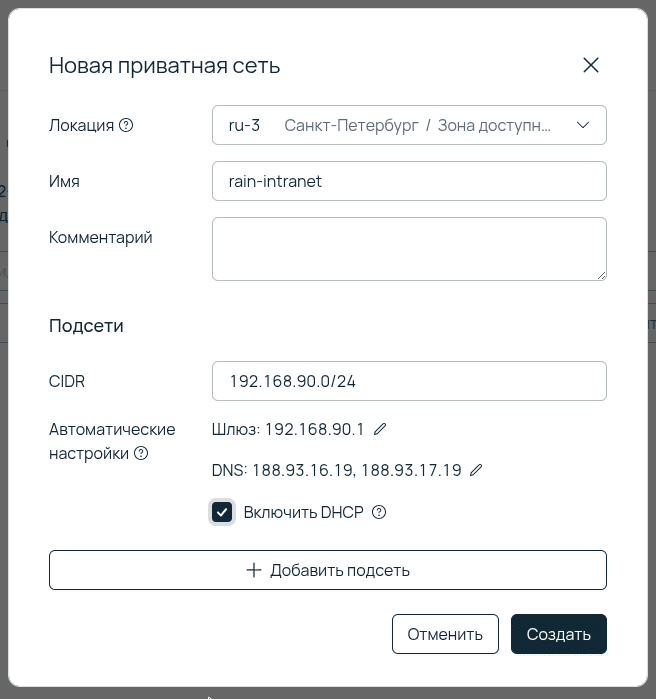Click the Шлюз: 192.168.90.1 text
The image size is (656, 699).
[288, 429]
